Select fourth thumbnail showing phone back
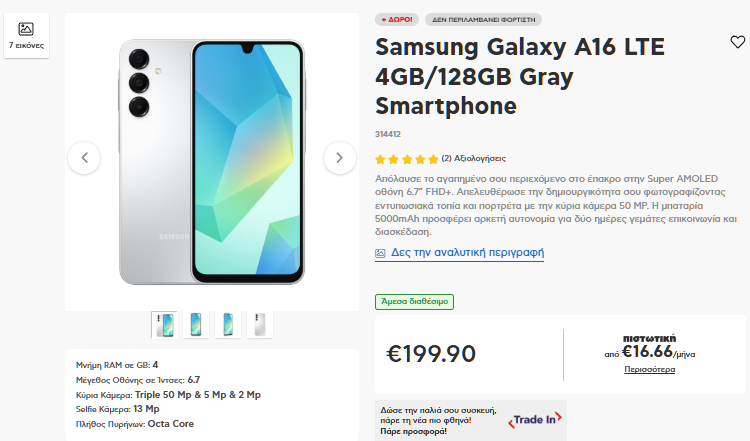Viewport: 750px width, 441px height. (x=260, y=325)
